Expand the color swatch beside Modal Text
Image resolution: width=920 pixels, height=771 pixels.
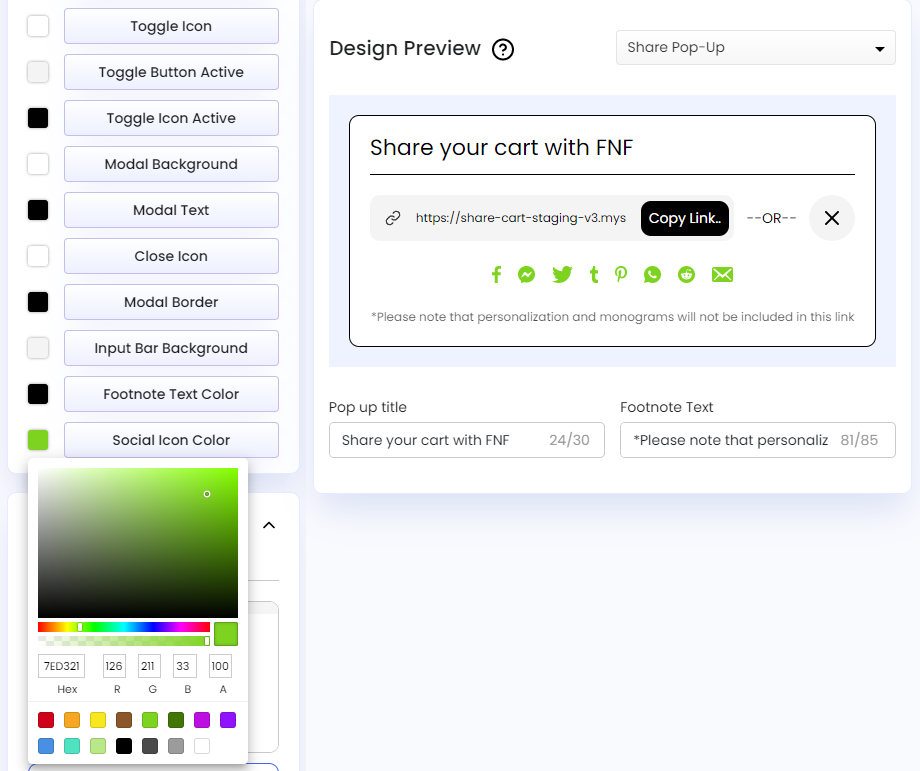37,210
